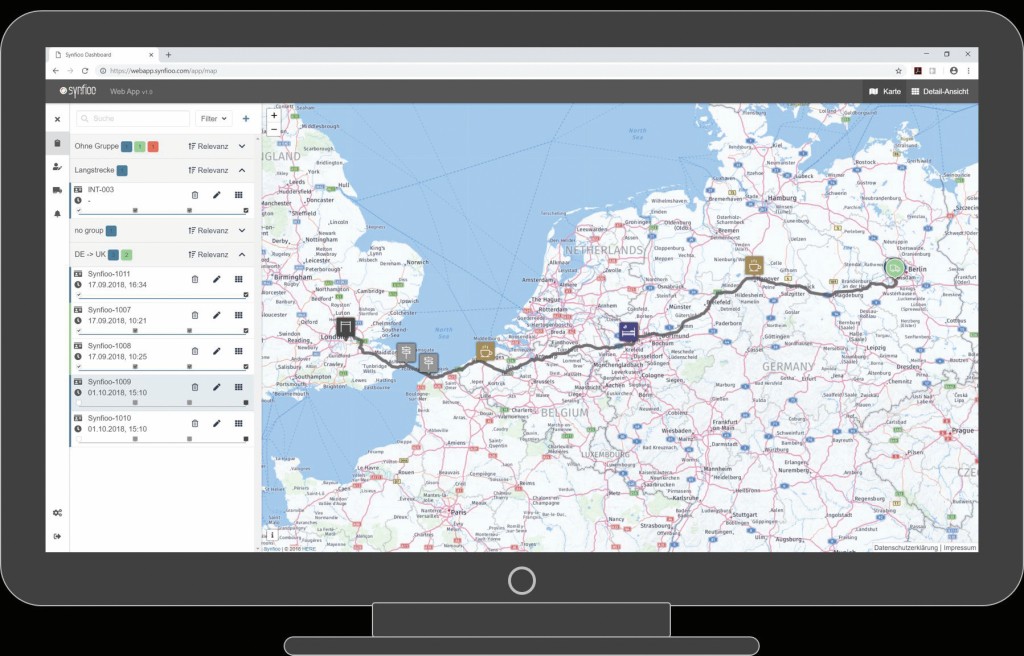Expand the Ohne Gruppe group

click(241, 146)
